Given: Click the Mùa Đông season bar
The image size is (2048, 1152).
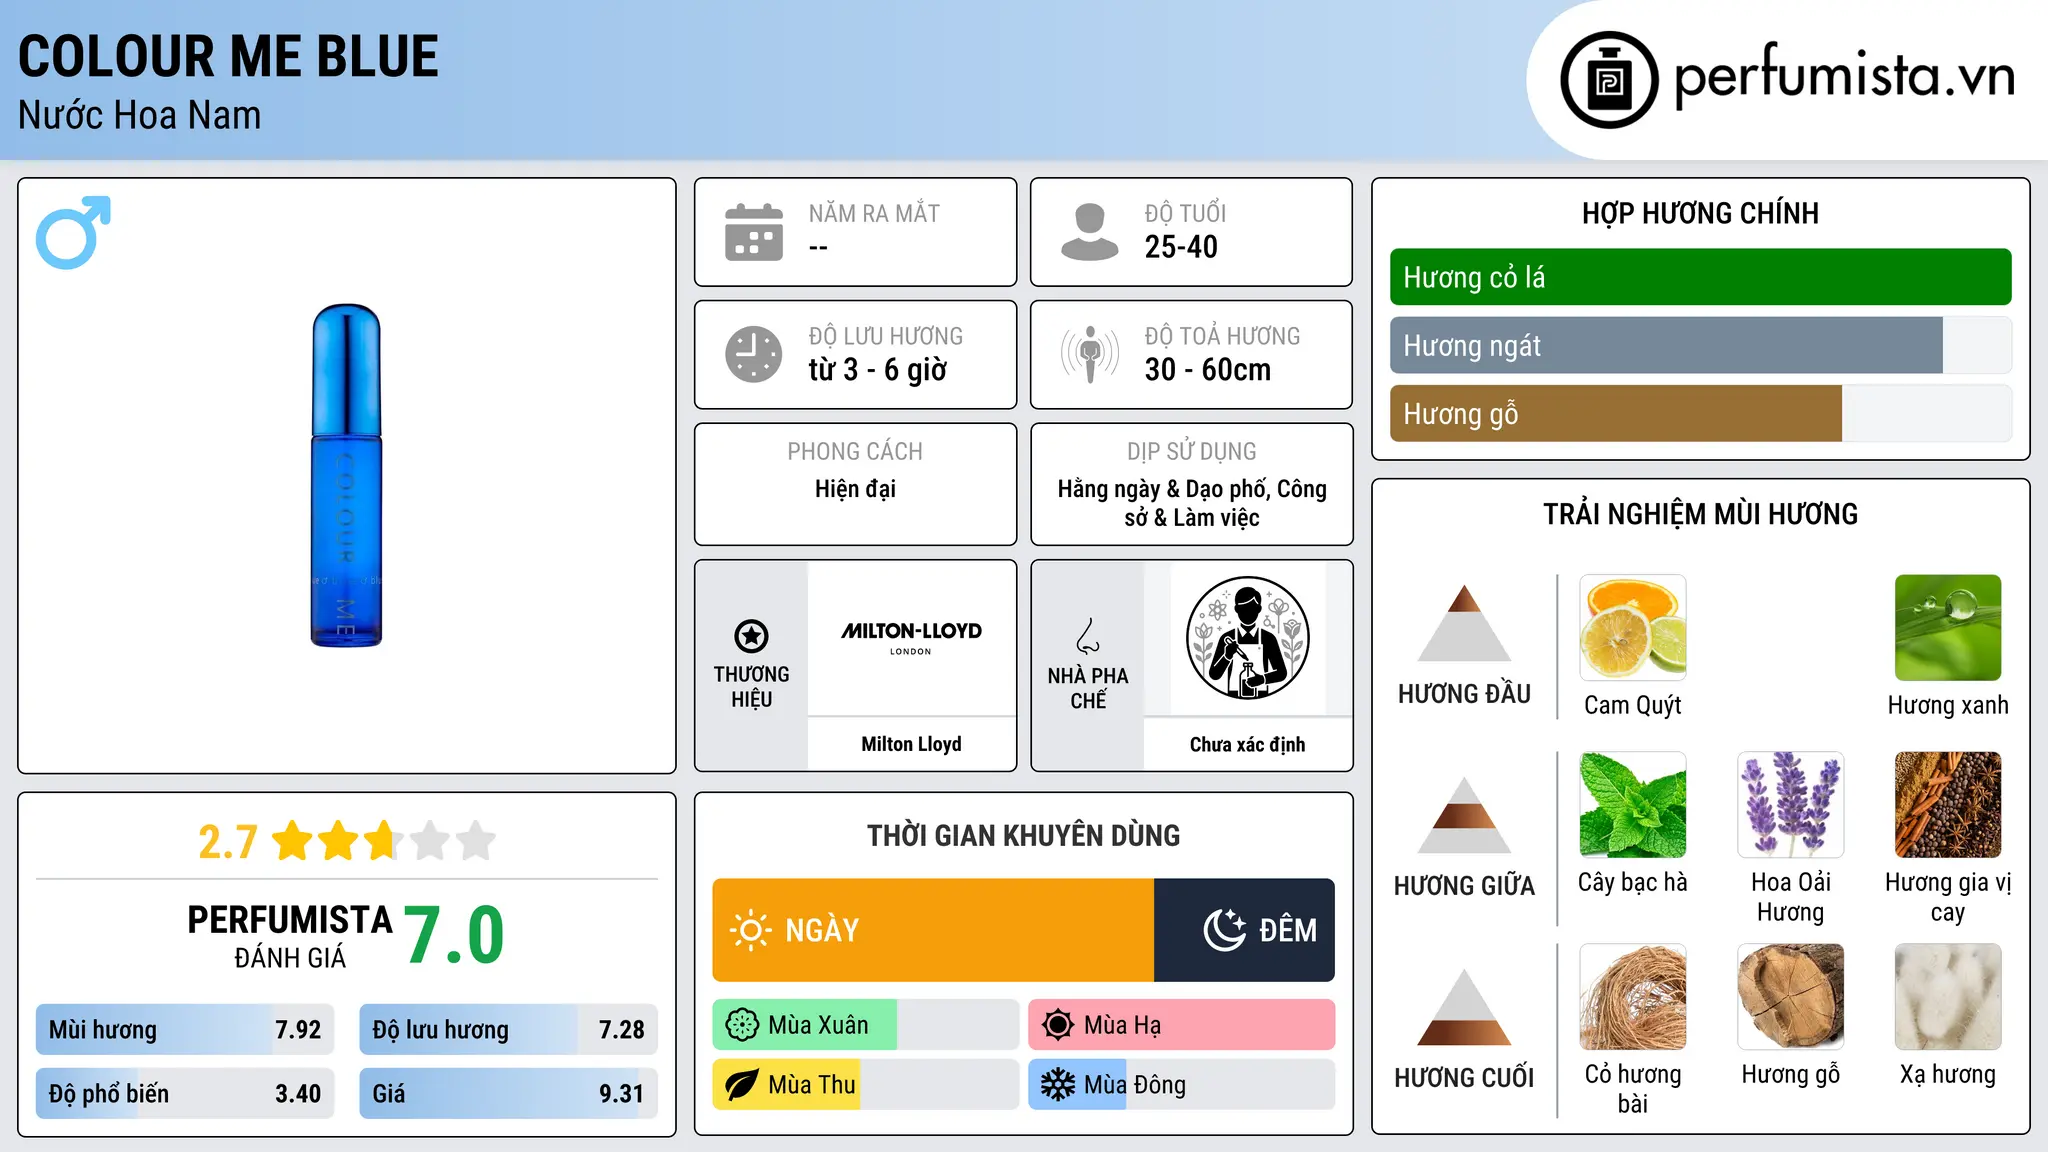Looking at the screenshot, I should tap(1182, 1085).
